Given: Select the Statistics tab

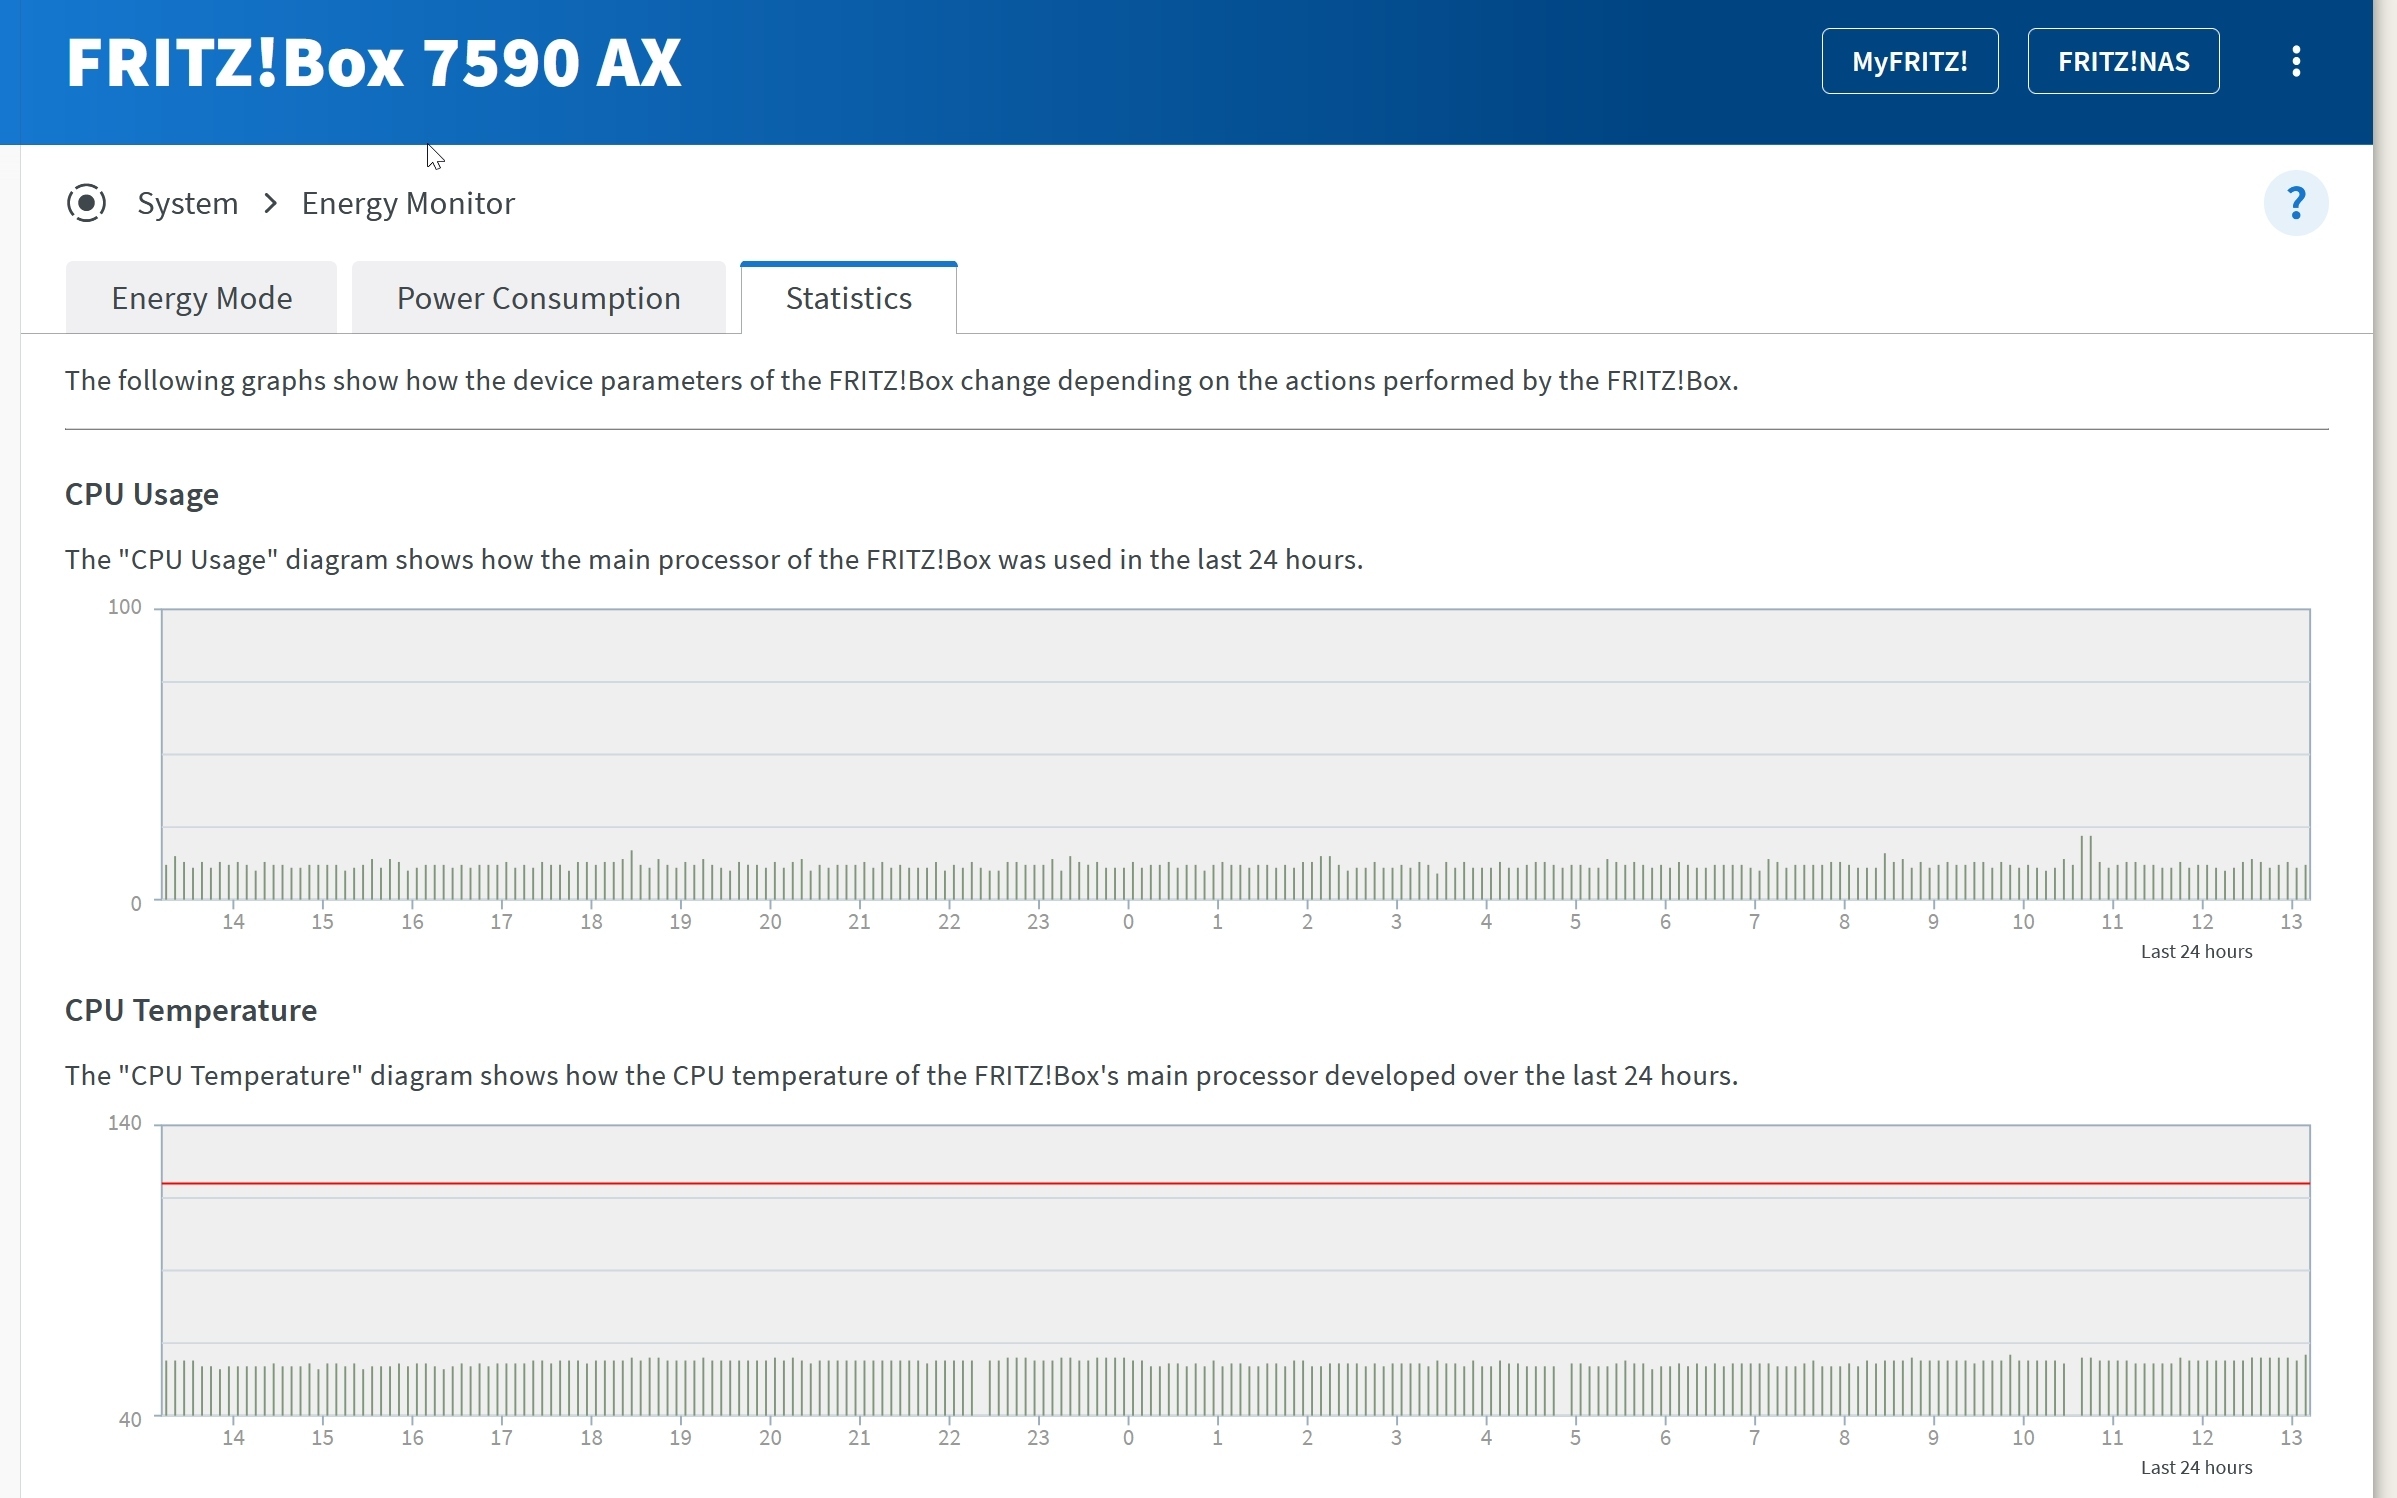Looking at the screenshot, I should pyautogui.click(x=848, y=298).
